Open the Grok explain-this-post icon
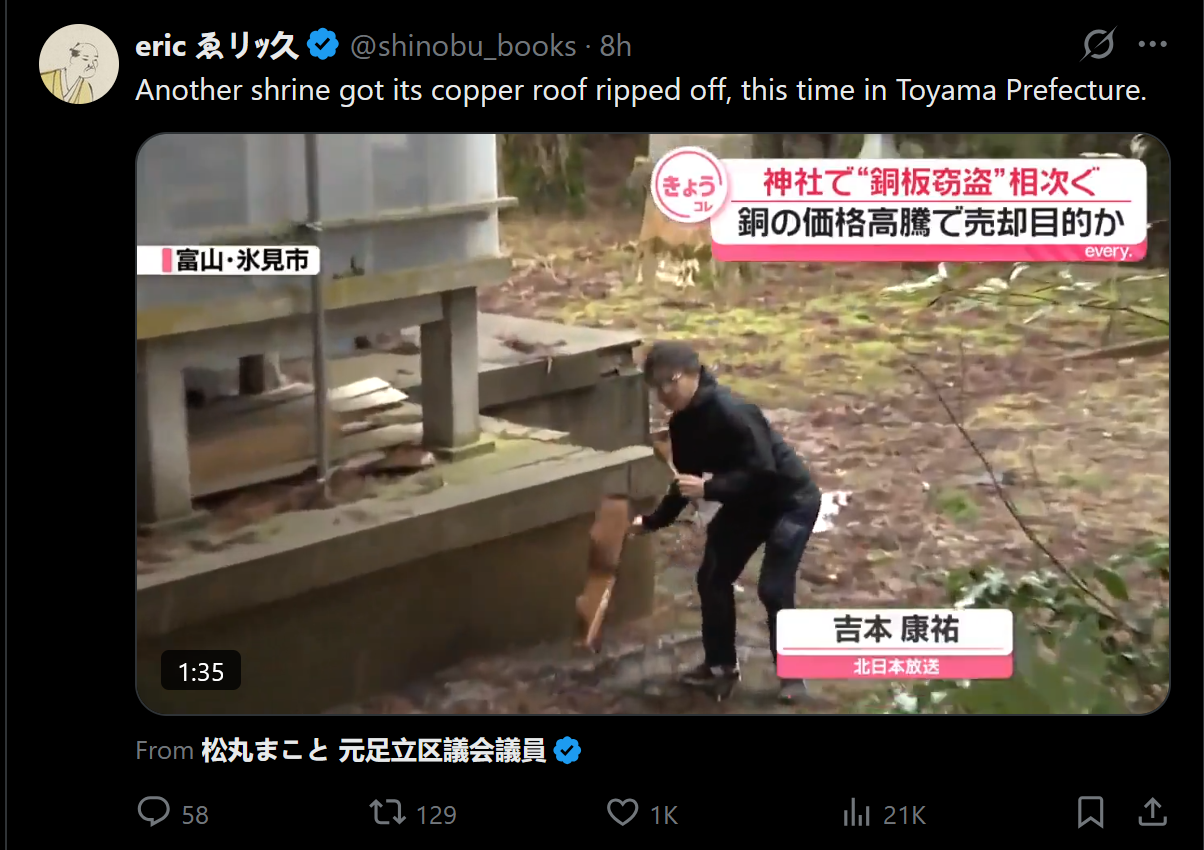The height and width of the screenshot is (850, 1204). point(1098,45)
